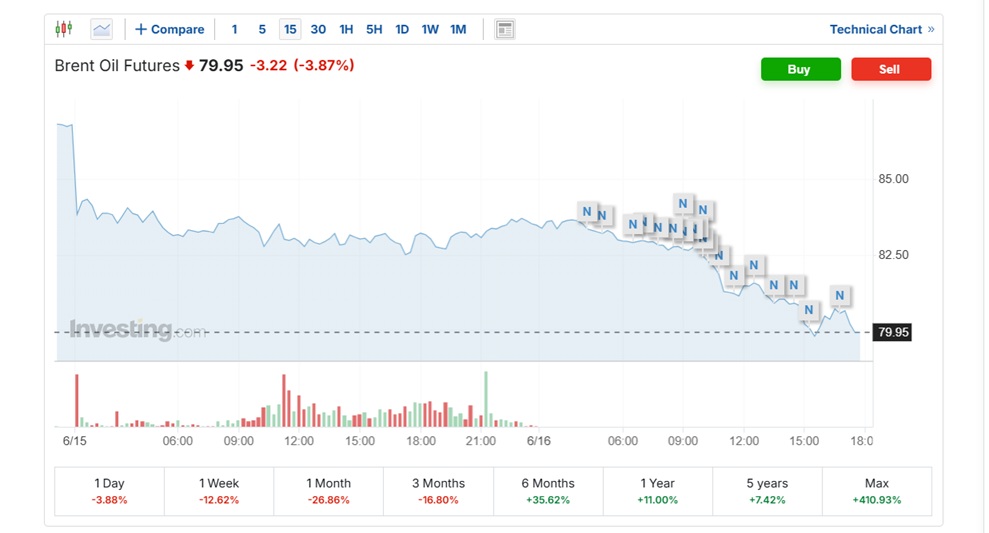Click the 6/16 date axis label

[539, 441]
